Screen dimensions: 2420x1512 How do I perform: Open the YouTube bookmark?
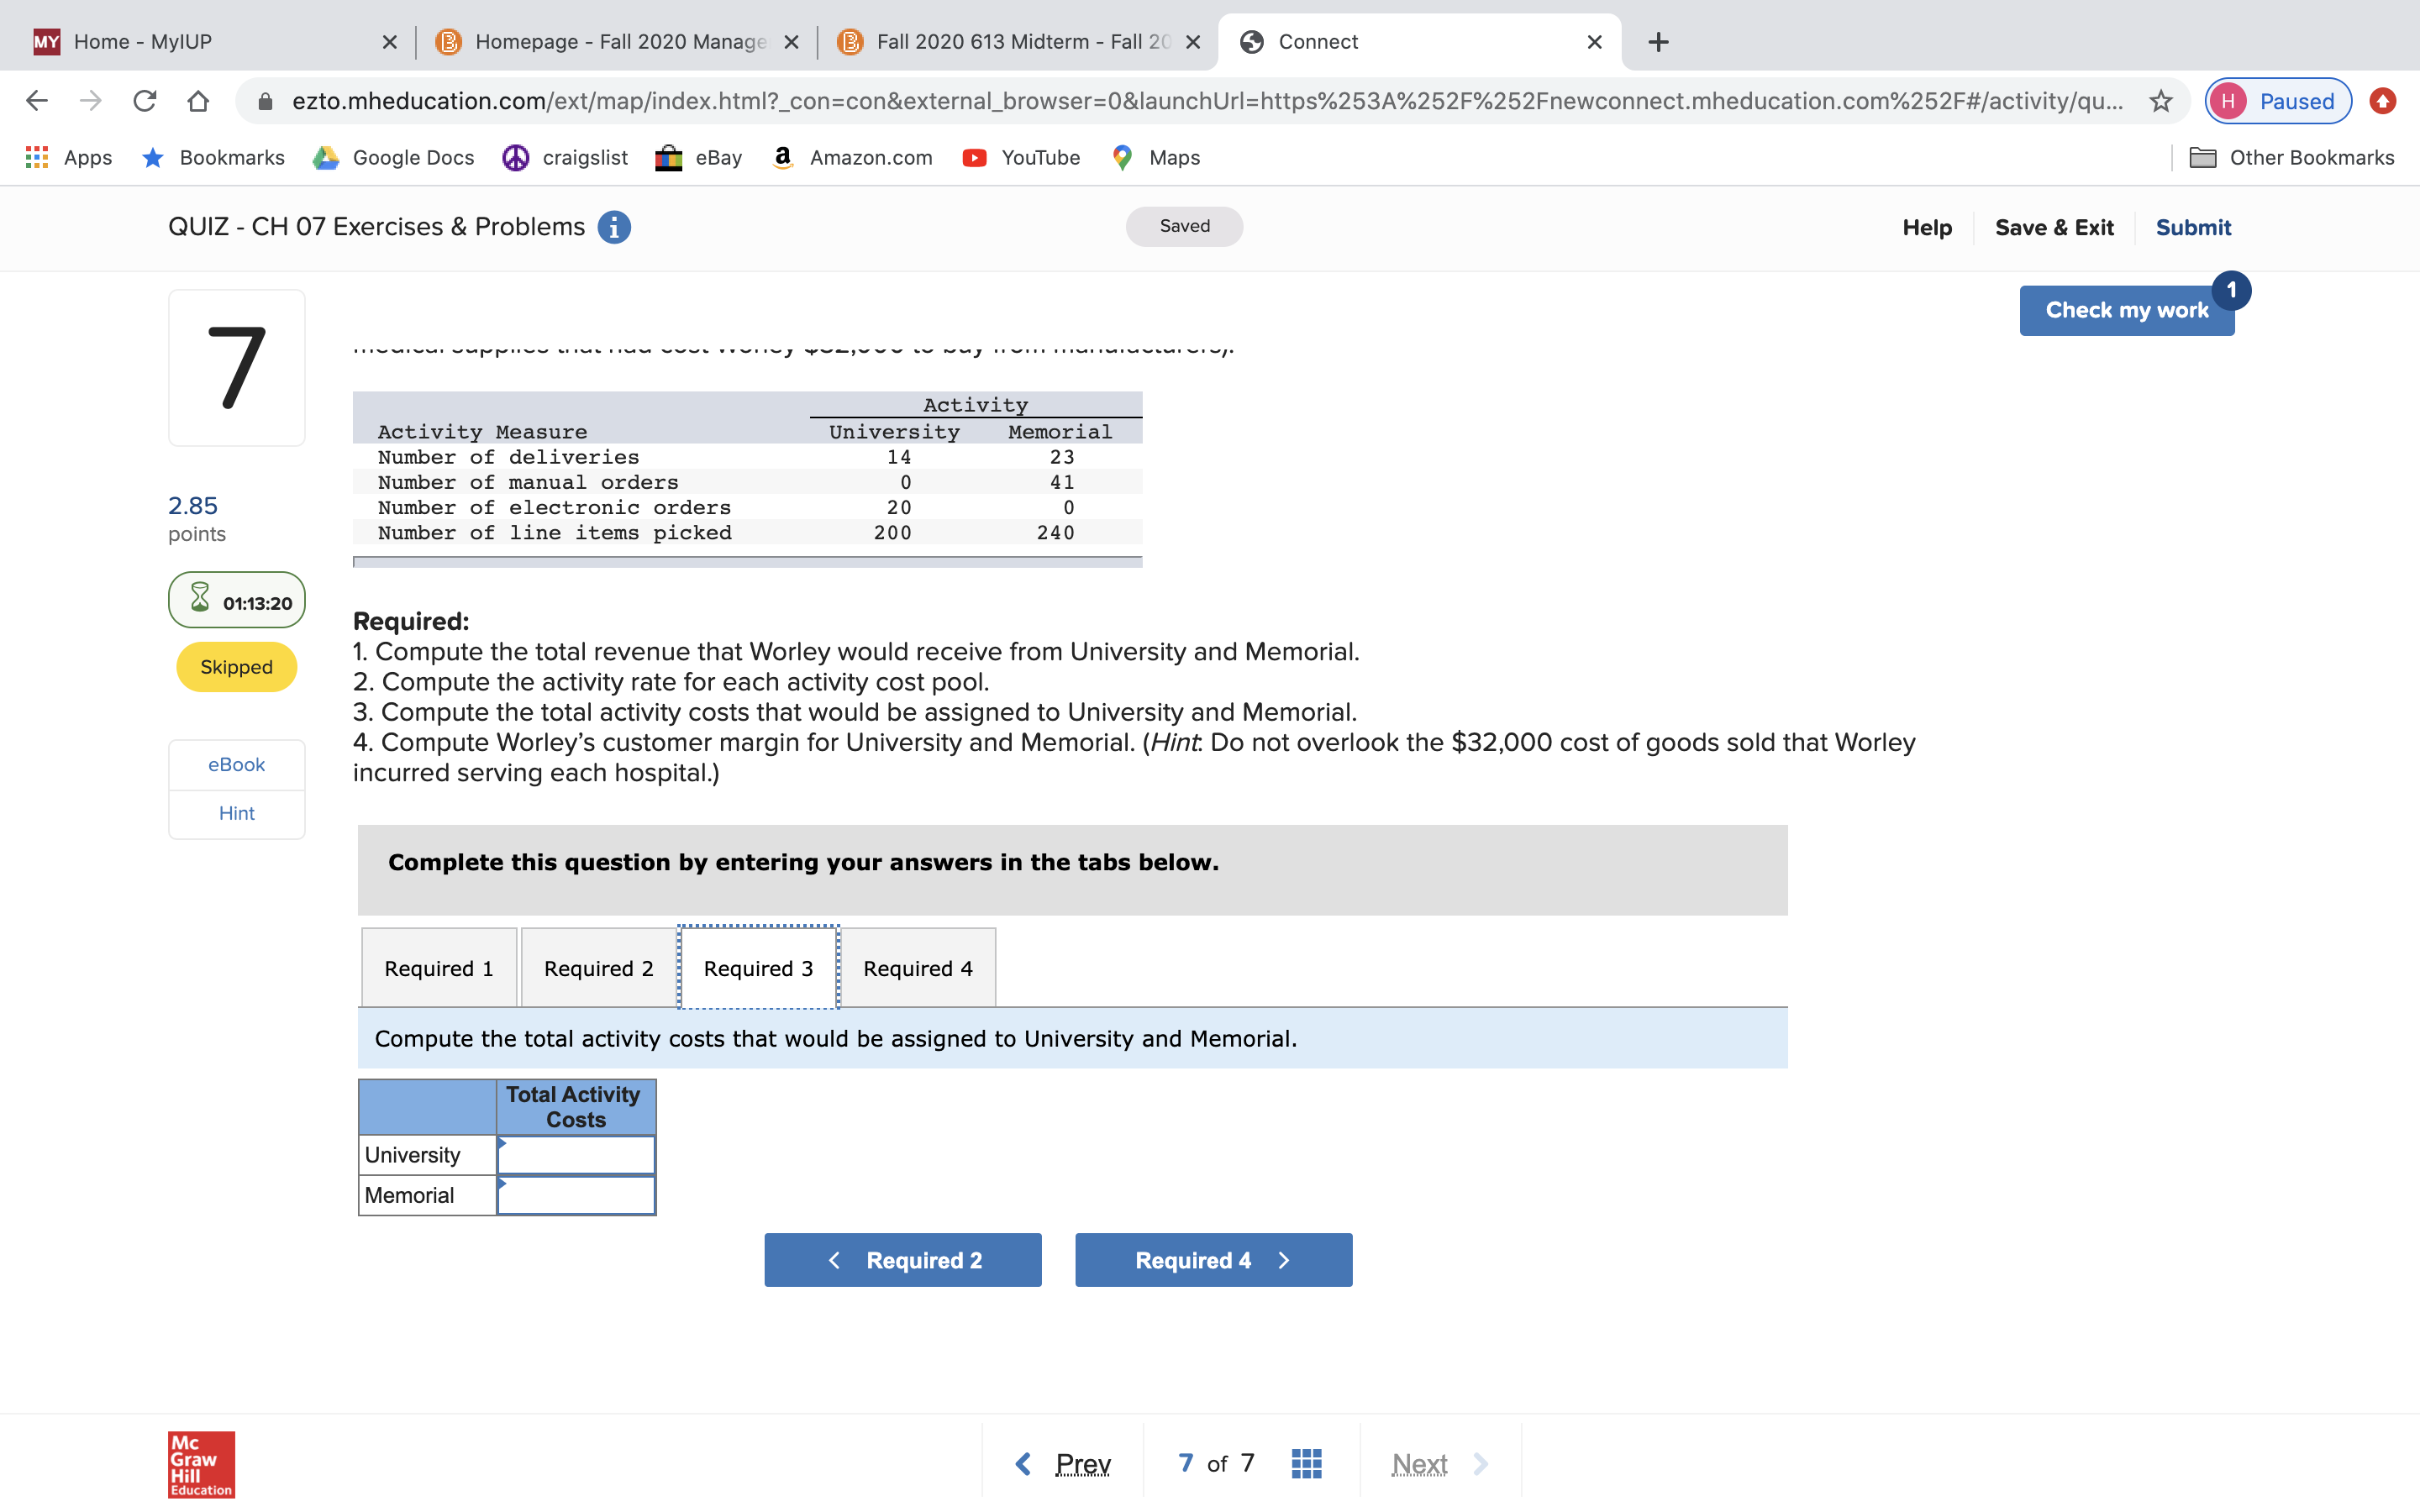tap(1021, 157)
